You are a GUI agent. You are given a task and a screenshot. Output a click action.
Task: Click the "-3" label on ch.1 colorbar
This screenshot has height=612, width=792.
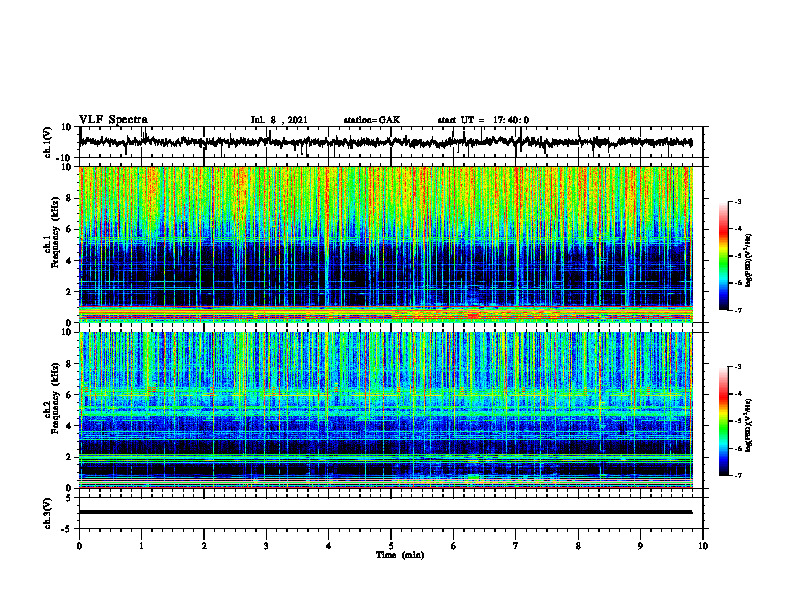pyautogui.click(x=738, y=201)
